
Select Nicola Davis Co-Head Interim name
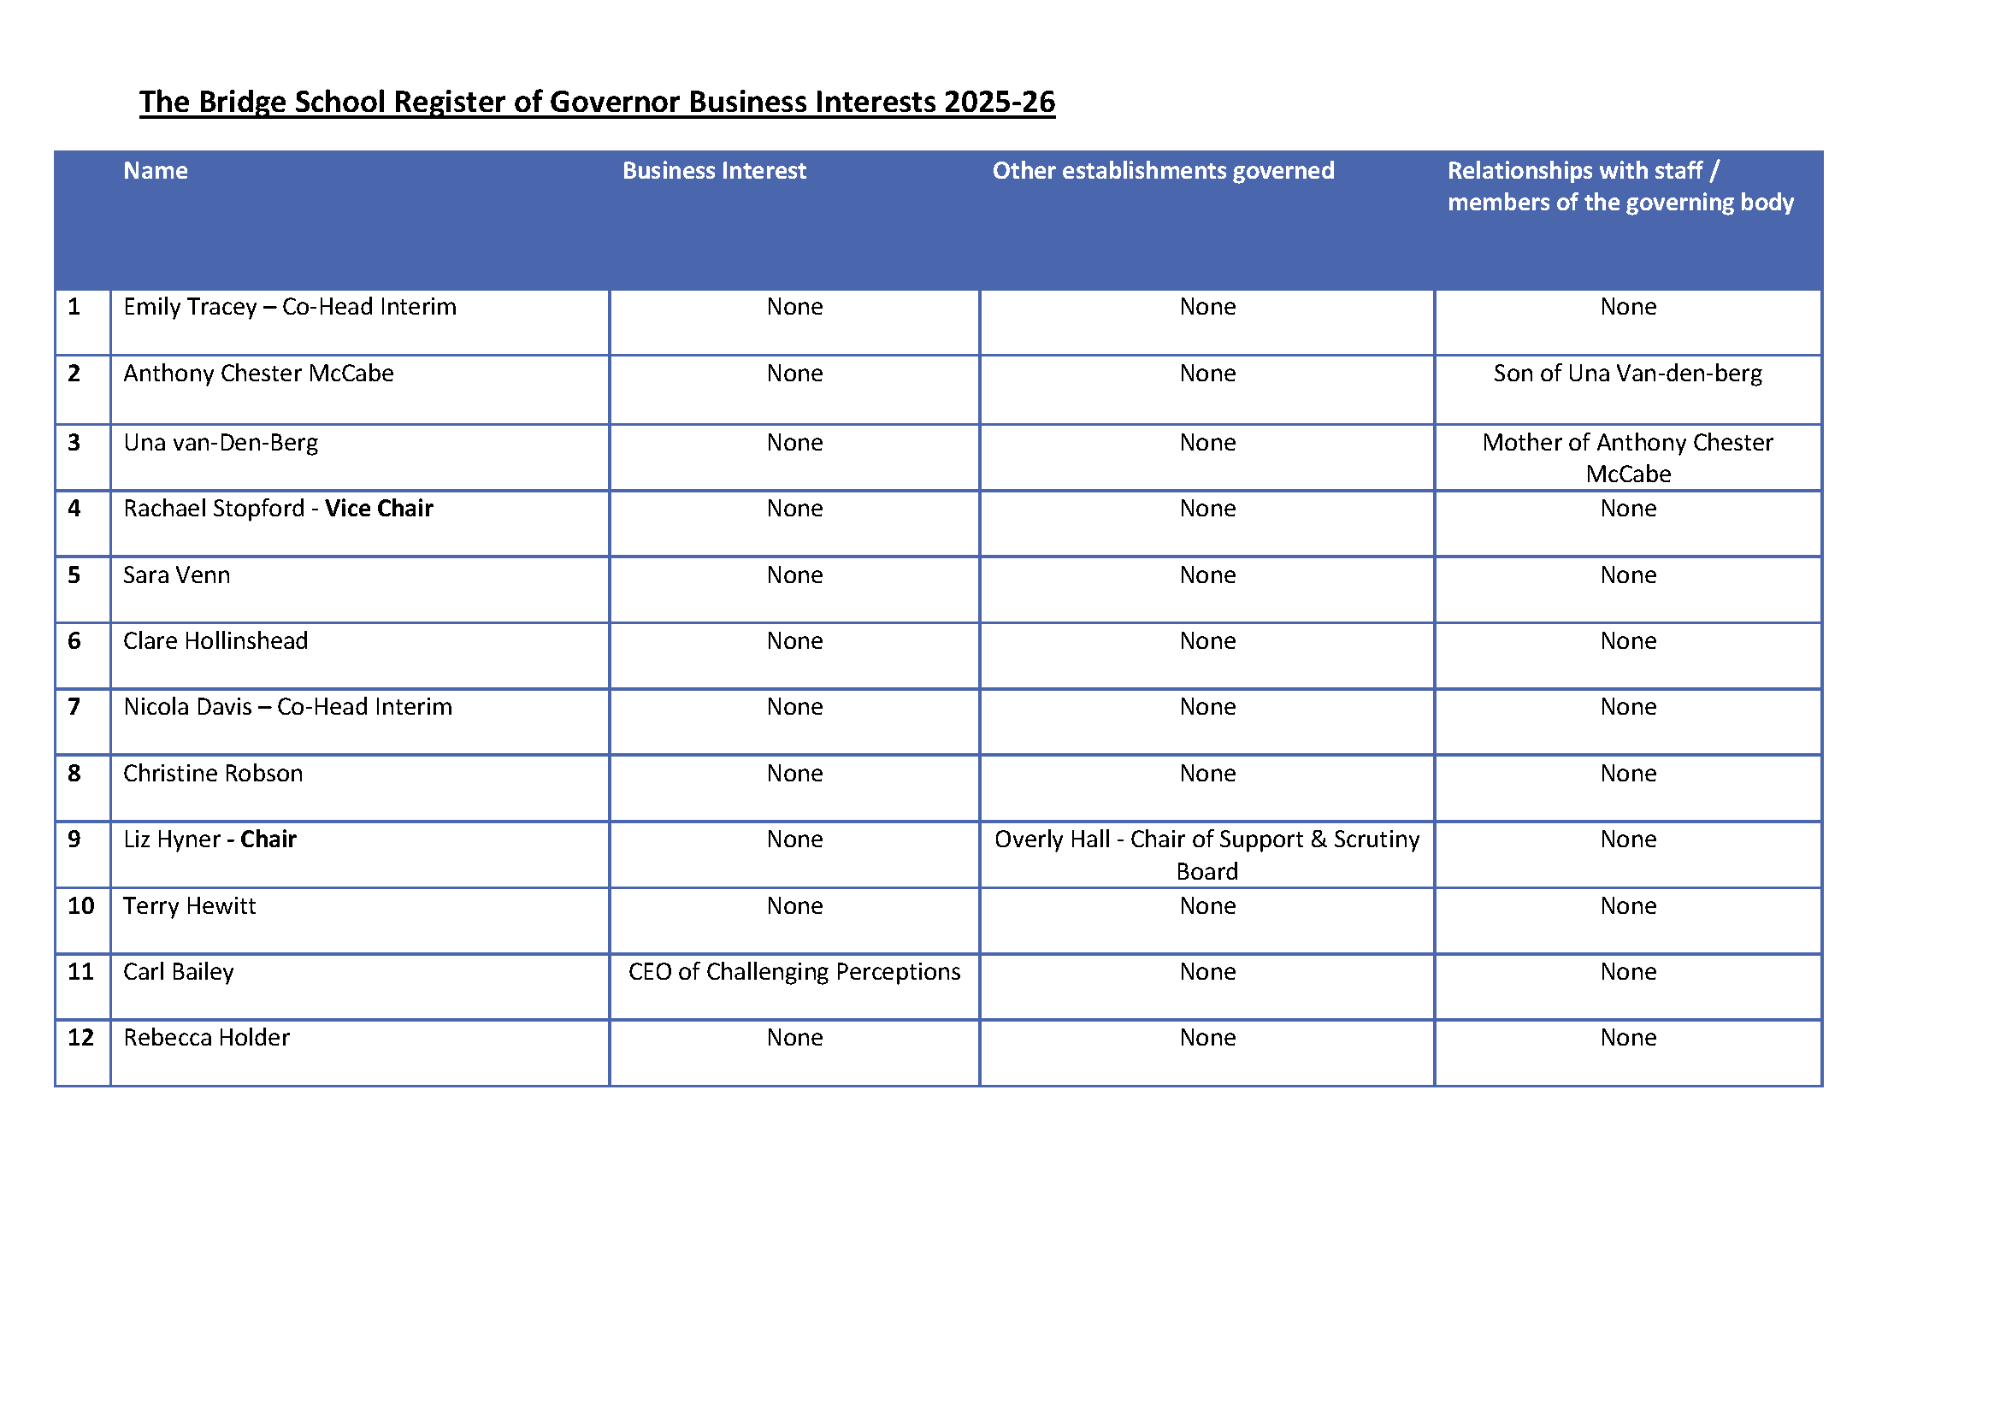287,706
